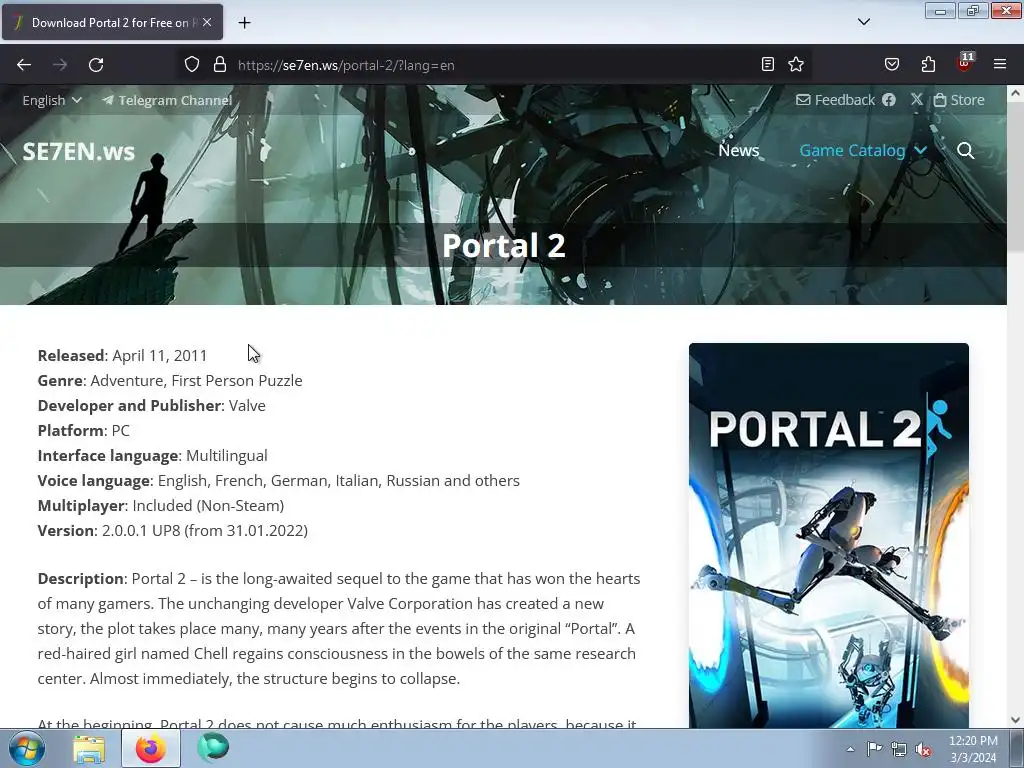Open a new browser tab
The image size is (1024, 768).
[244, 23]
